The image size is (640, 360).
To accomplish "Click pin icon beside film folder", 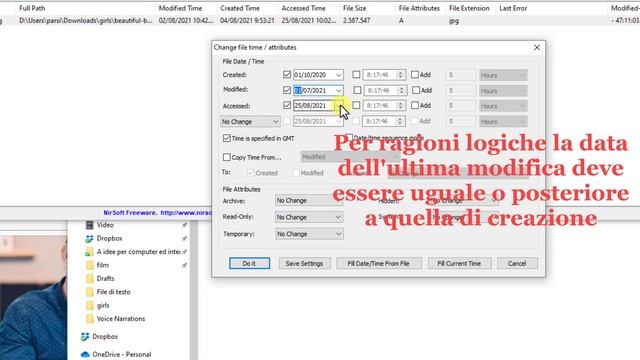I will [184, 265].
